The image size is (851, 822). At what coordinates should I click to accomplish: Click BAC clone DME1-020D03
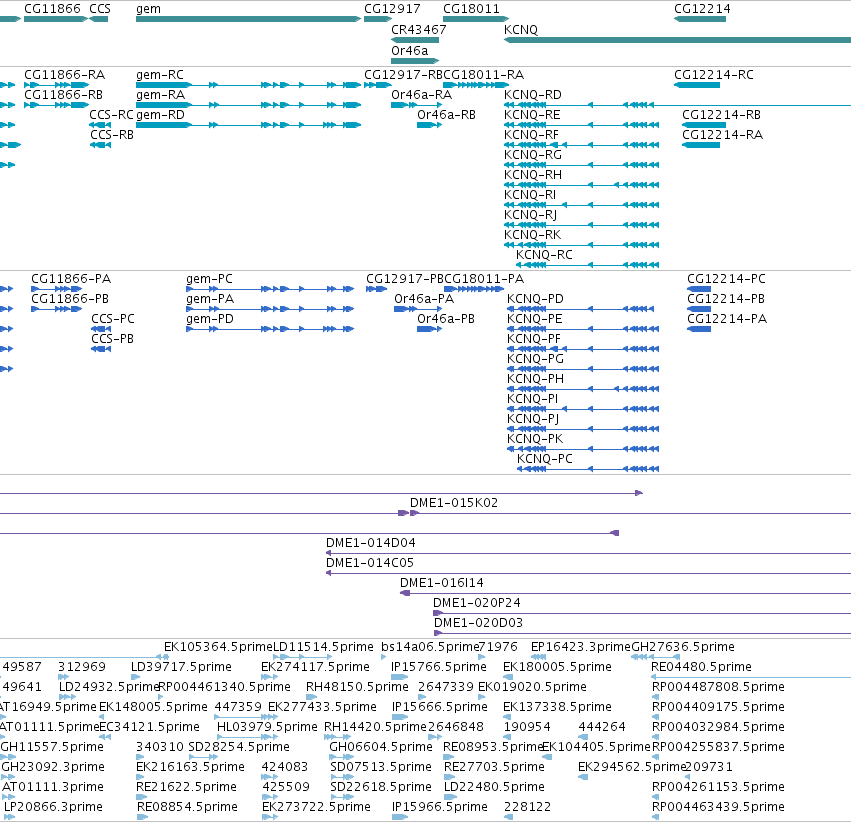pyautogui.click(x=643, y=633)
